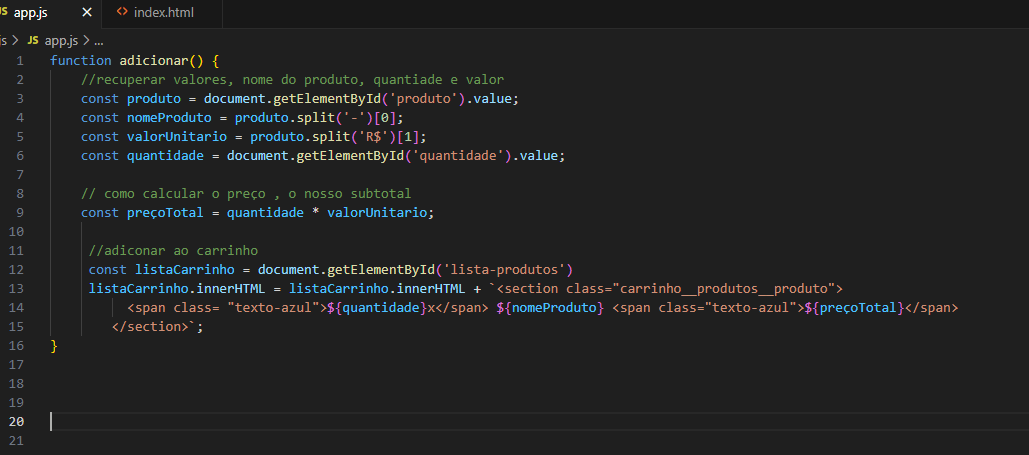The height and width of the screenshot is (455, 1029).
Task: Select line 1 via its line number
Action: pyautogui.click(x=19, y=61)
